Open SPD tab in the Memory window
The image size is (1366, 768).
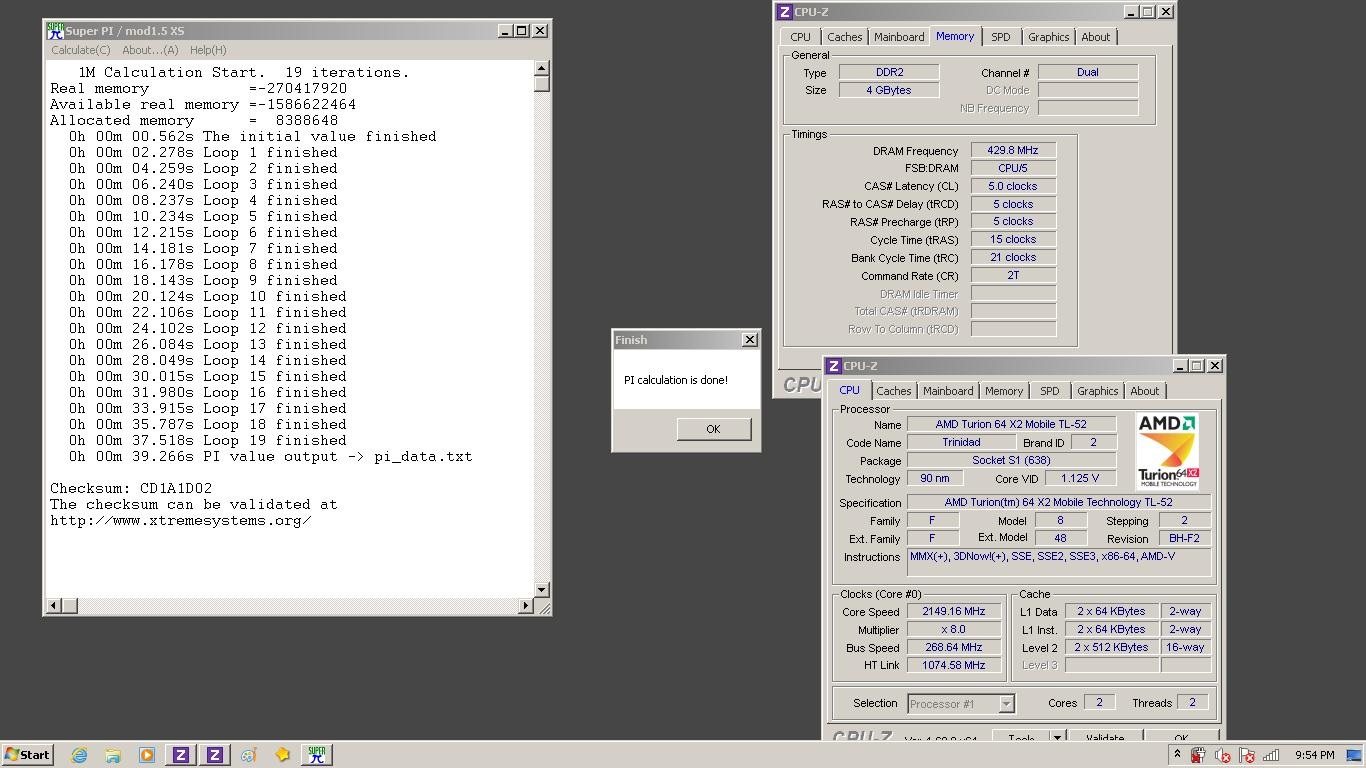[1000, 37]
